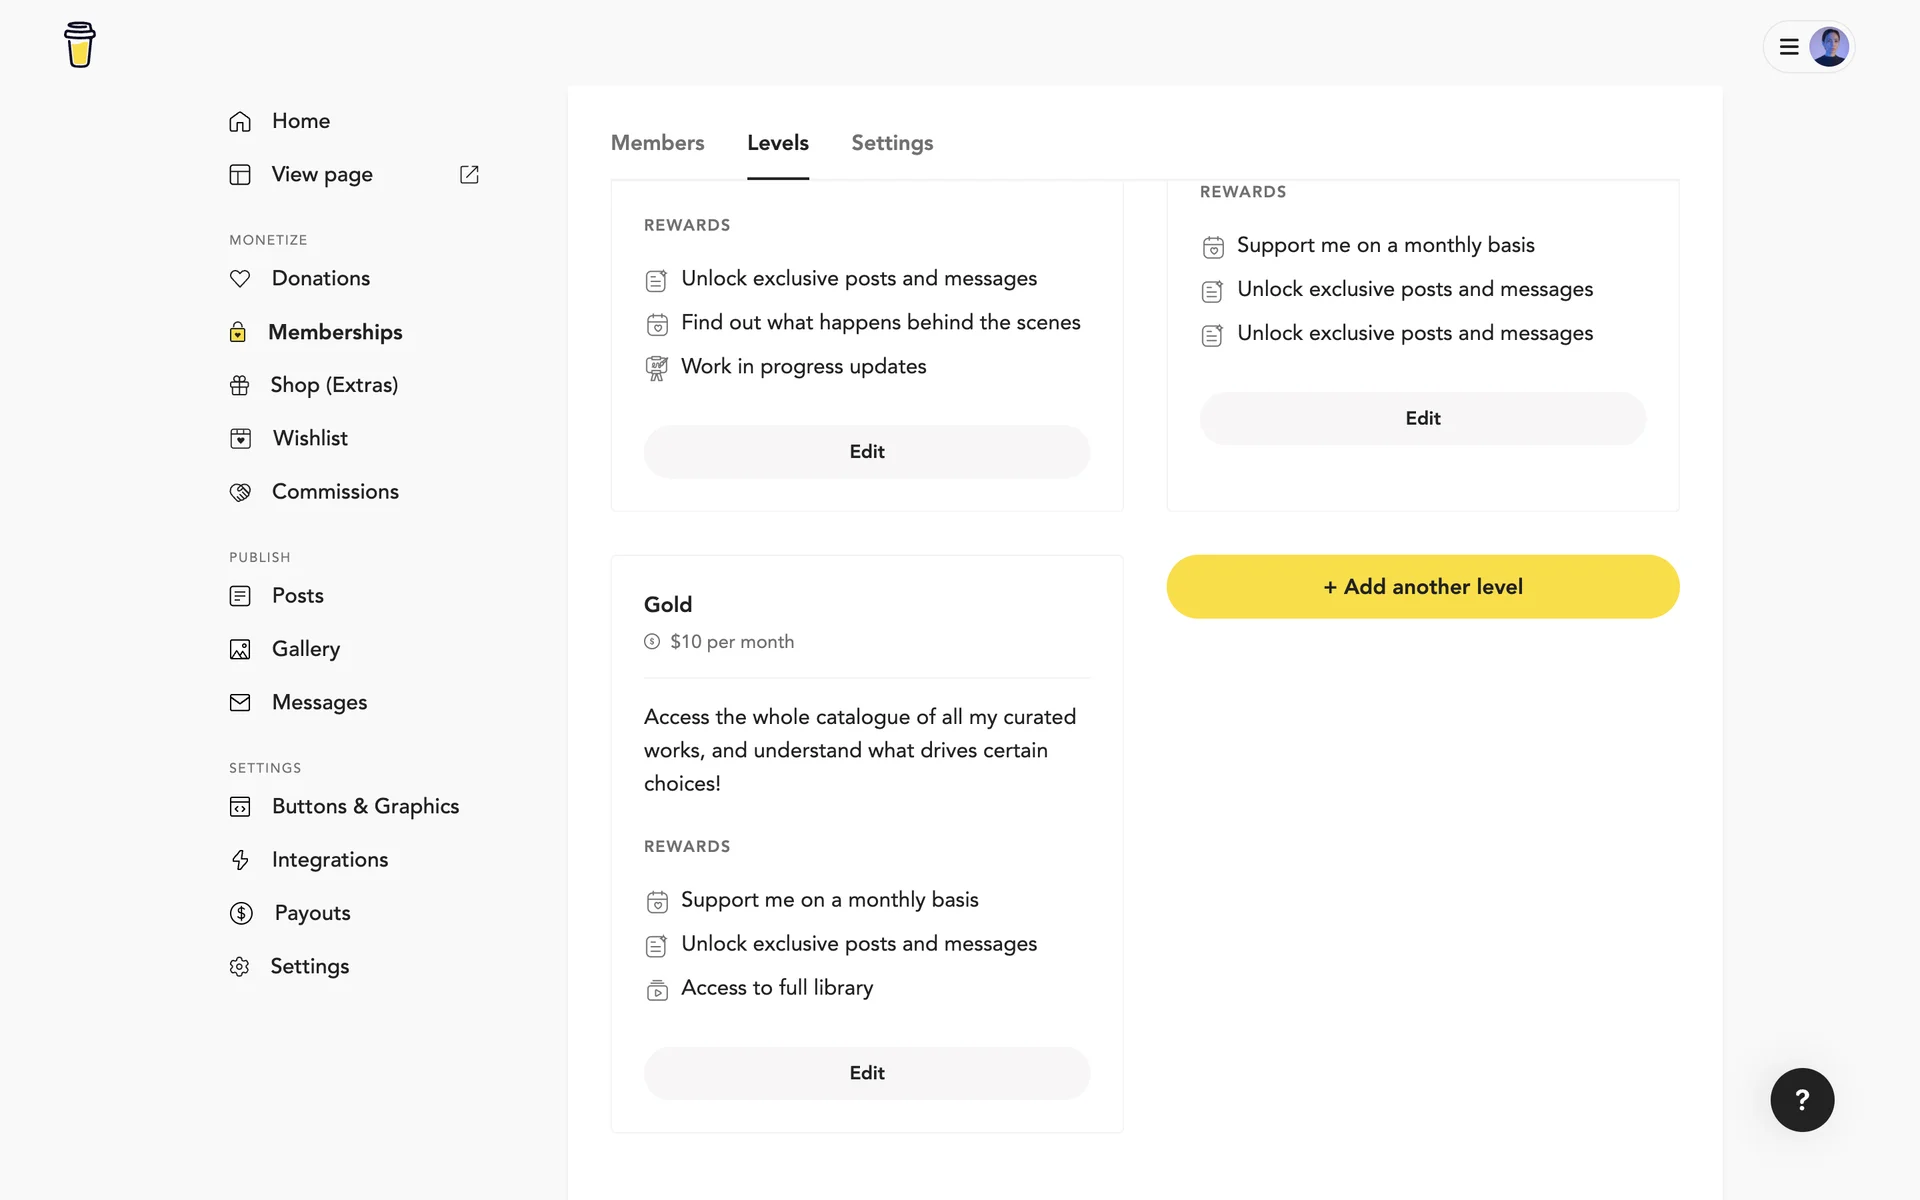Open the external link icon beside View page
Viewport: 1920px width, 1200px height.
point(469,175)
